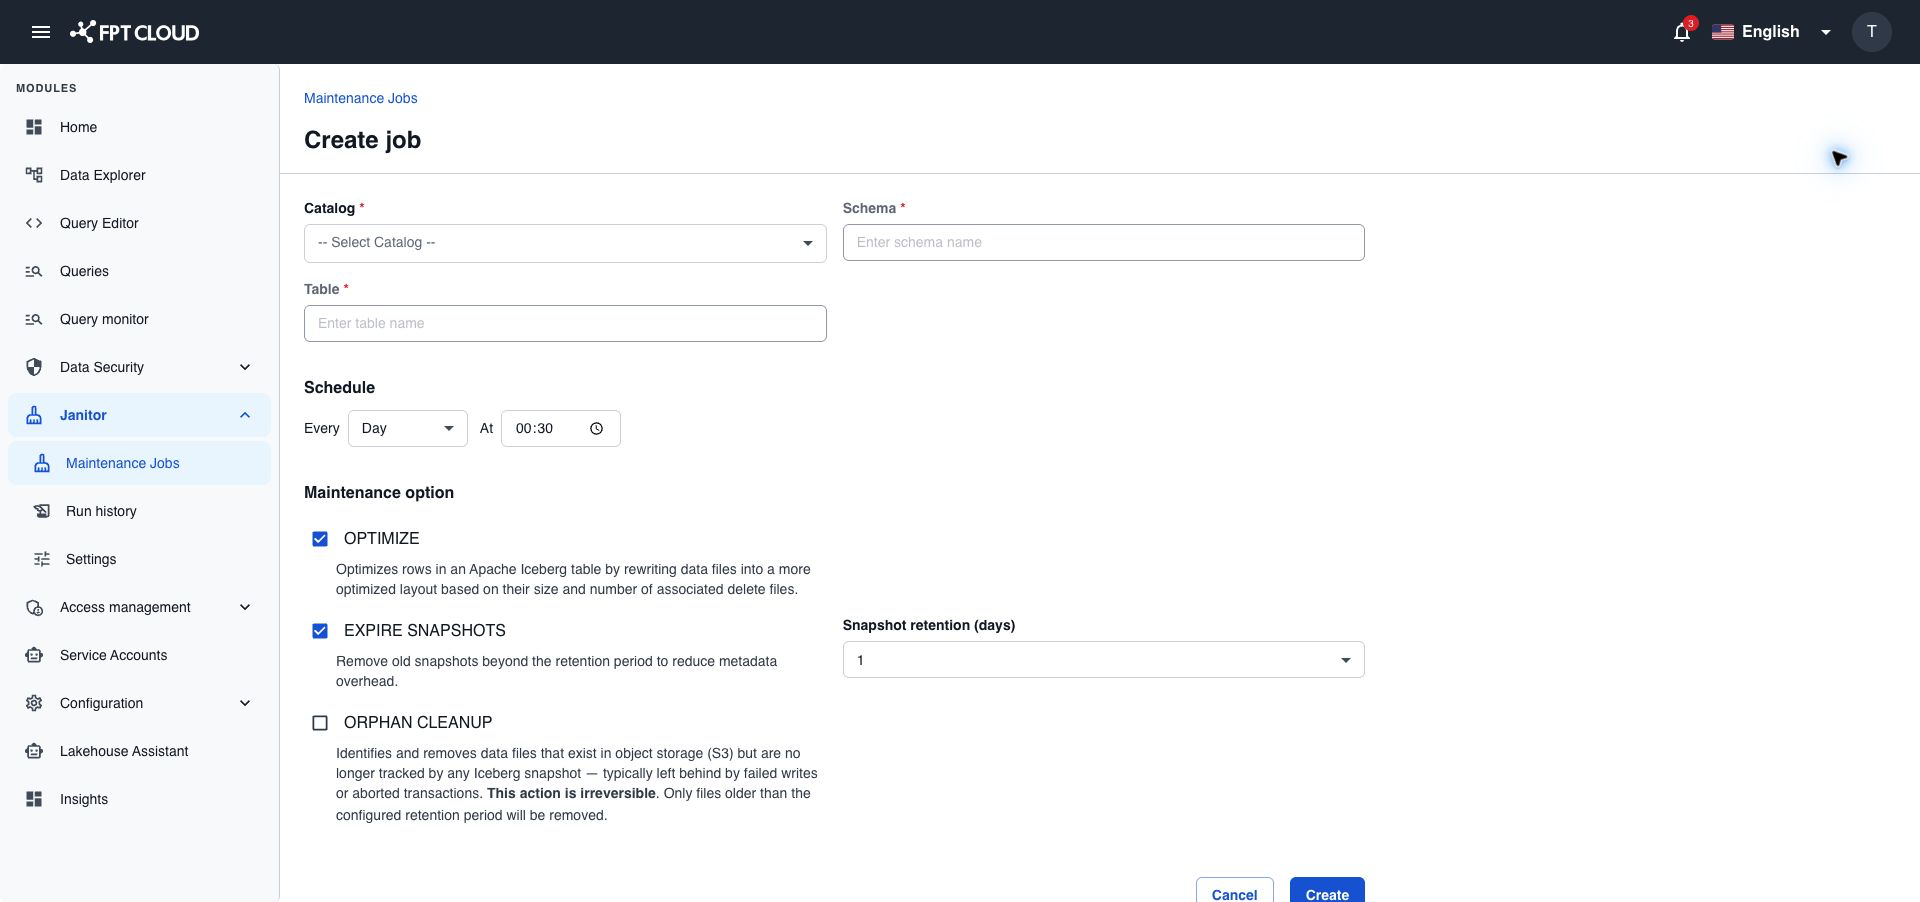Click the OPTIMIZE option label

click(x=381, y=538)
